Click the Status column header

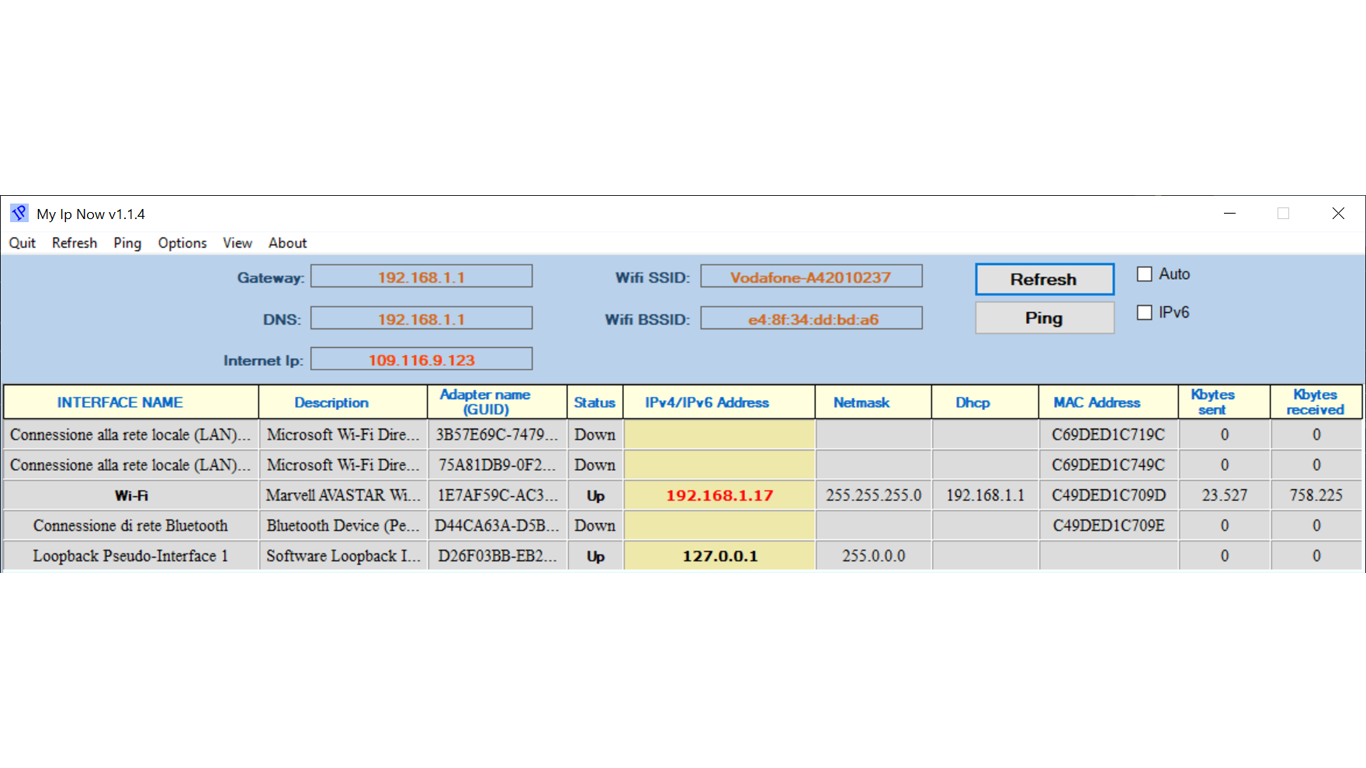pos(595,402)
